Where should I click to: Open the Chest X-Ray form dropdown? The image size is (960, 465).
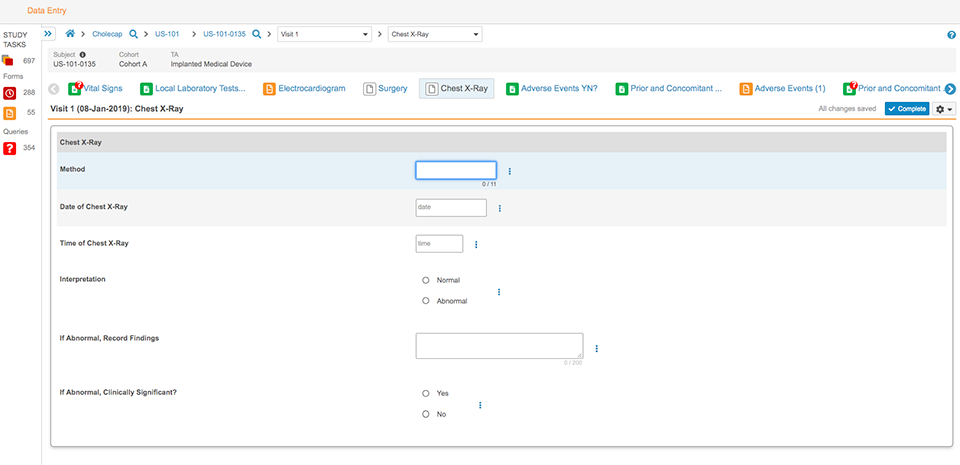[435, 34]
